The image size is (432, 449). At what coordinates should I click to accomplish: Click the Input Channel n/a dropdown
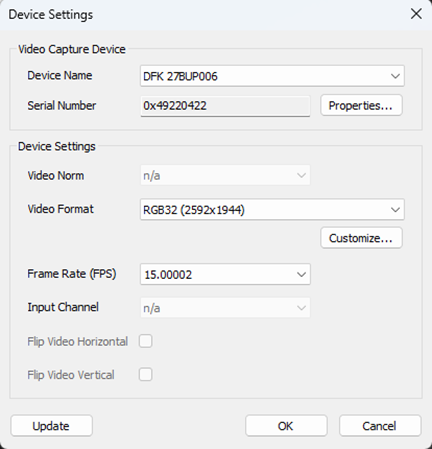pos(225,308)
